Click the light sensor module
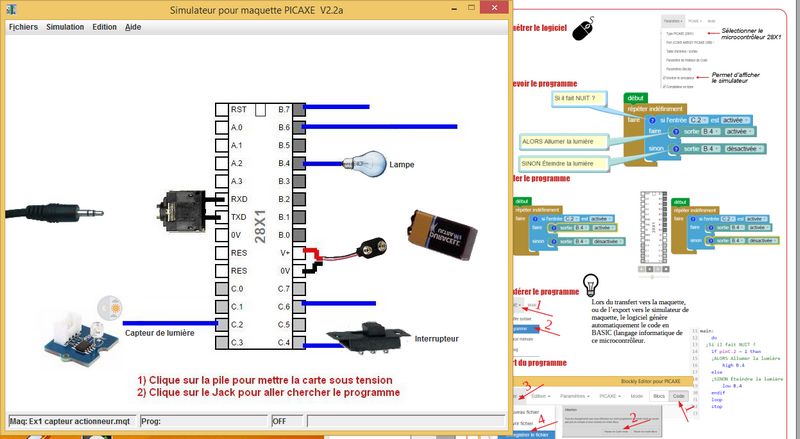This screenshot has width=800, height=439. 76,330
